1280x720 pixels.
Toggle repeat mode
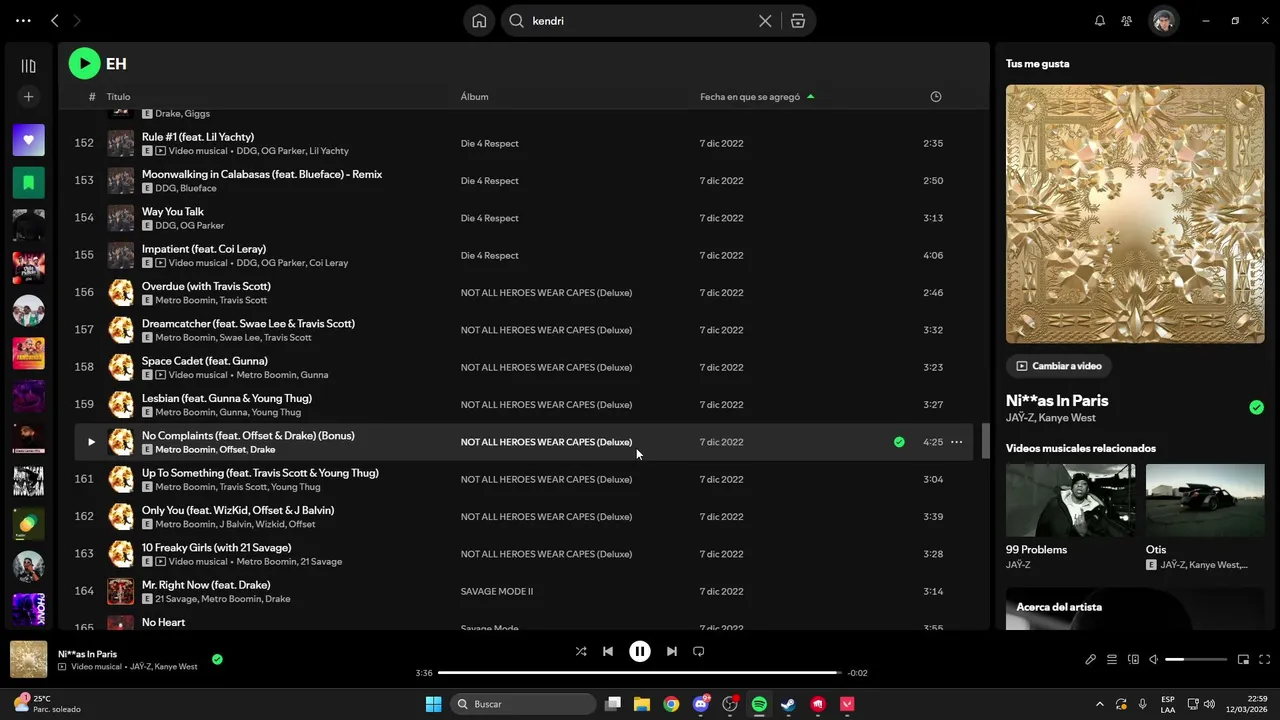tap(699, 651)
